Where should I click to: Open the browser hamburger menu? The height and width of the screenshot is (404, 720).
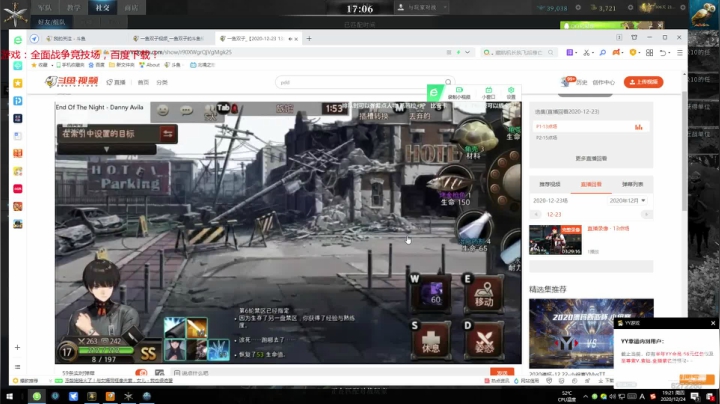[680, 53]
